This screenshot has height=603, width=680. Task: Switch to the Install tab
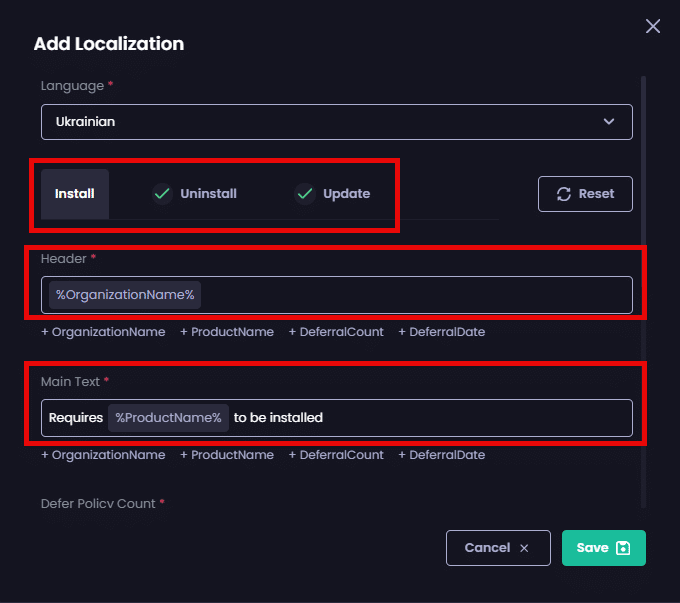(x=75, y=194)
